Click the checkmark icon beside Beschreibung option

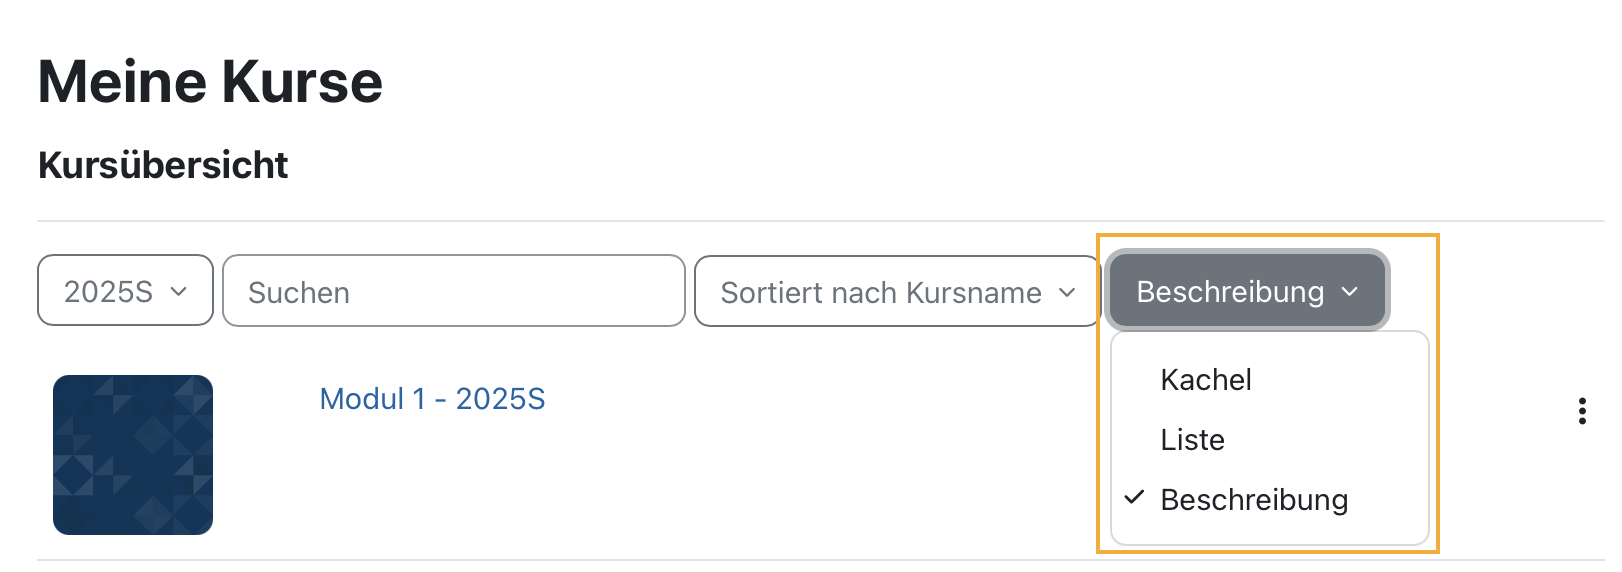(x=1134, y=498)
